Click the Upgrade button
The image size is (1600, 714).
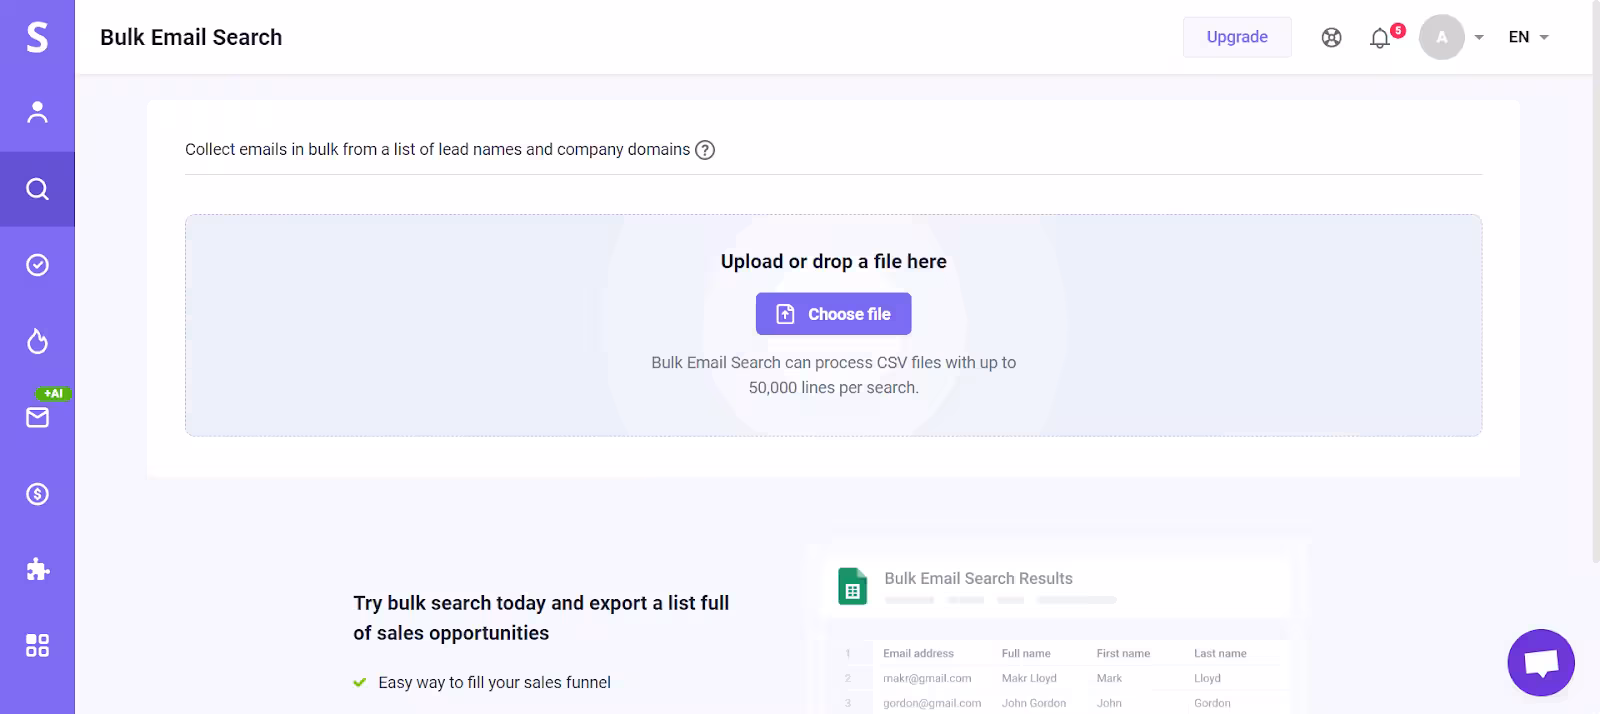(x=1237, y=37)
